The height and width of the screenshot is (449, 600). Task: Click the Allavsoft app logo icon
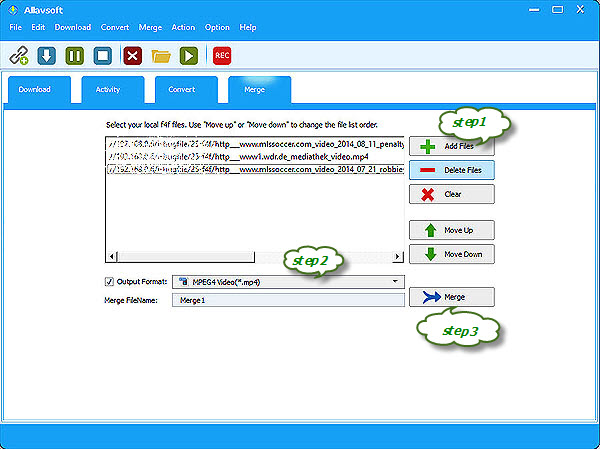pyautogui.click(x=13, y=10)
